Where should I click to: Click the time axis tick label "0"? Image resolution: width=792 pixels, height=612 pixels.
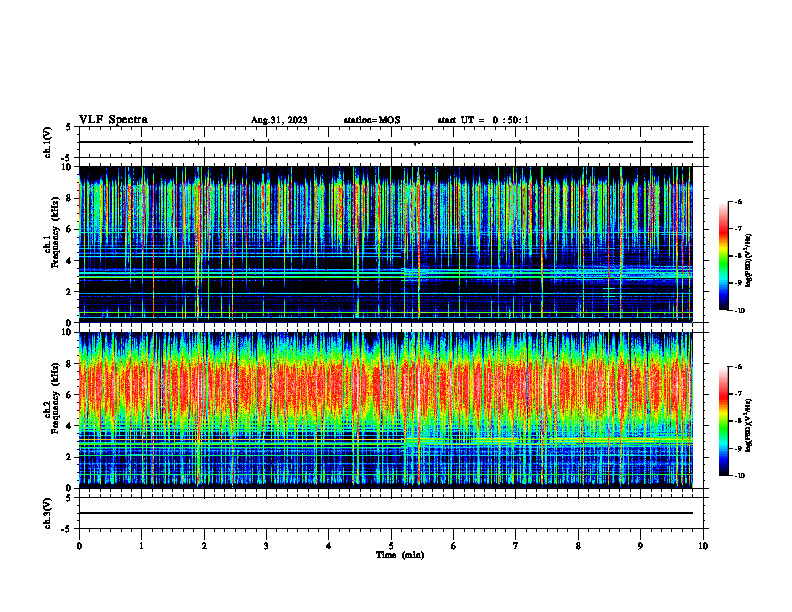pyautogui.click(x=79, y=546)
